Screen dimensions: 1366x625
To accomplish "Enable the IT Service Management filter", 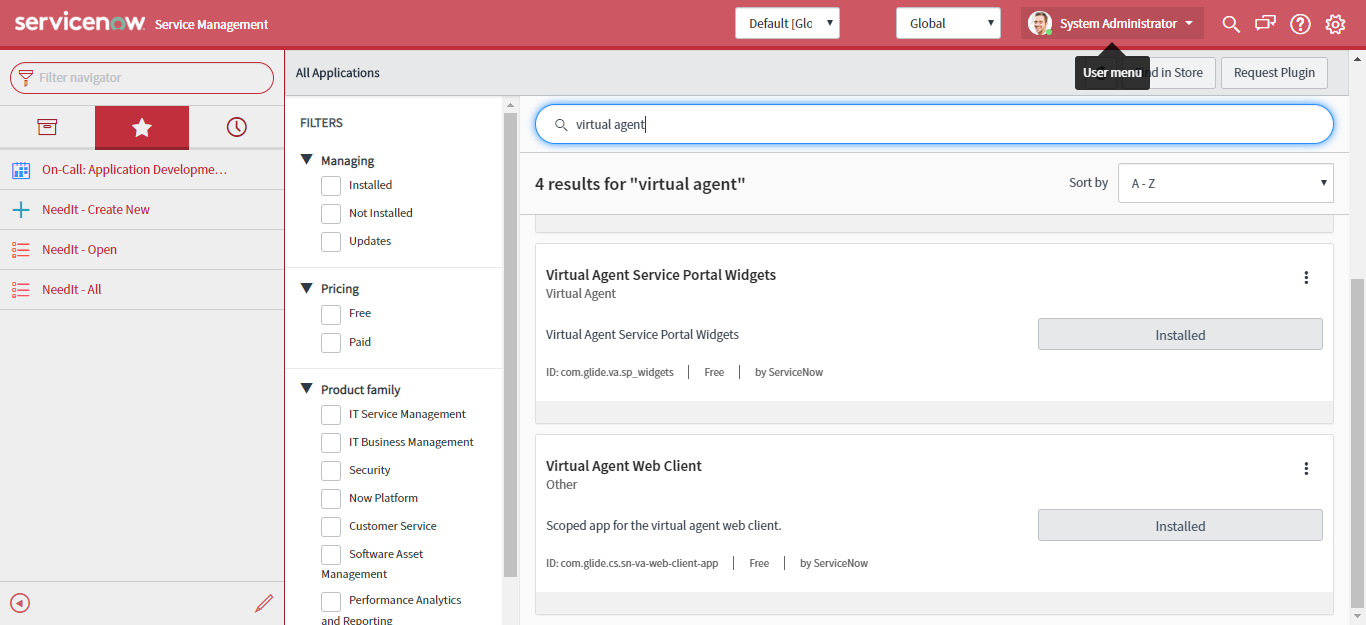I will [x=330, y=414].
